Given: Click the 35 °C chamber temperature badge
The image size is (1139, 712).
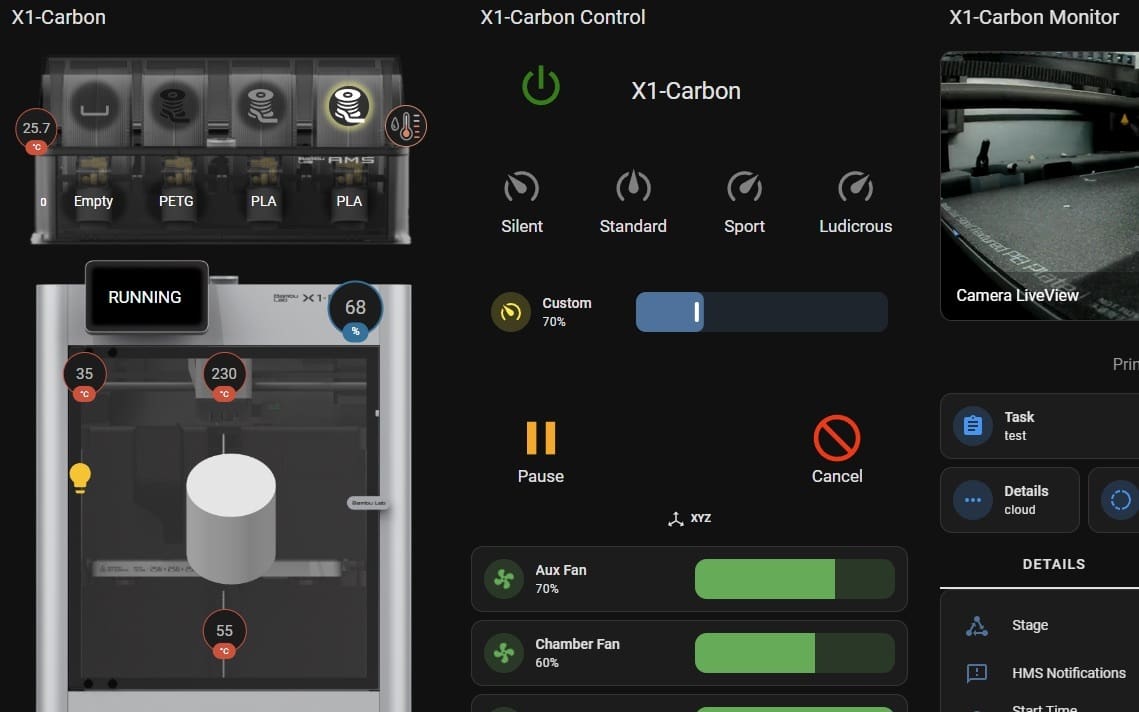Looking at the screenshot, I should [84, 376].
